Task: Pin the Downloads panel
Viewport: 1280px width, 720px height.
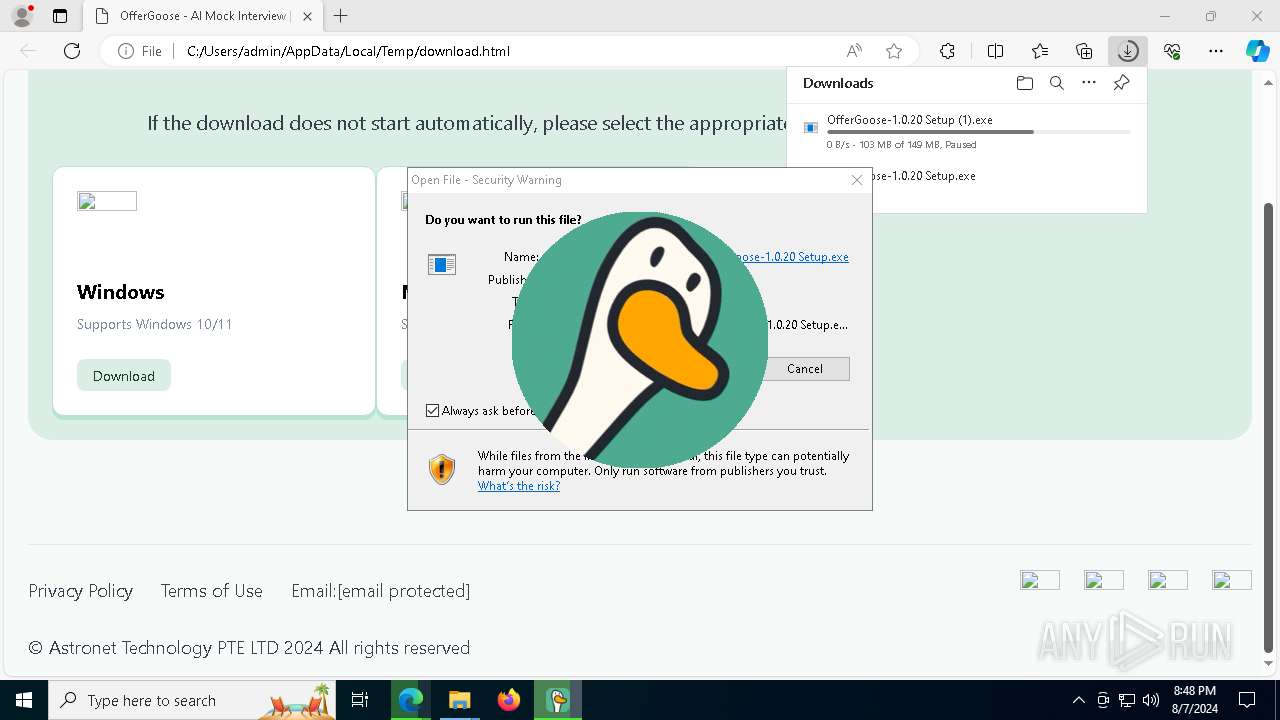Action: pos(1122,83)
